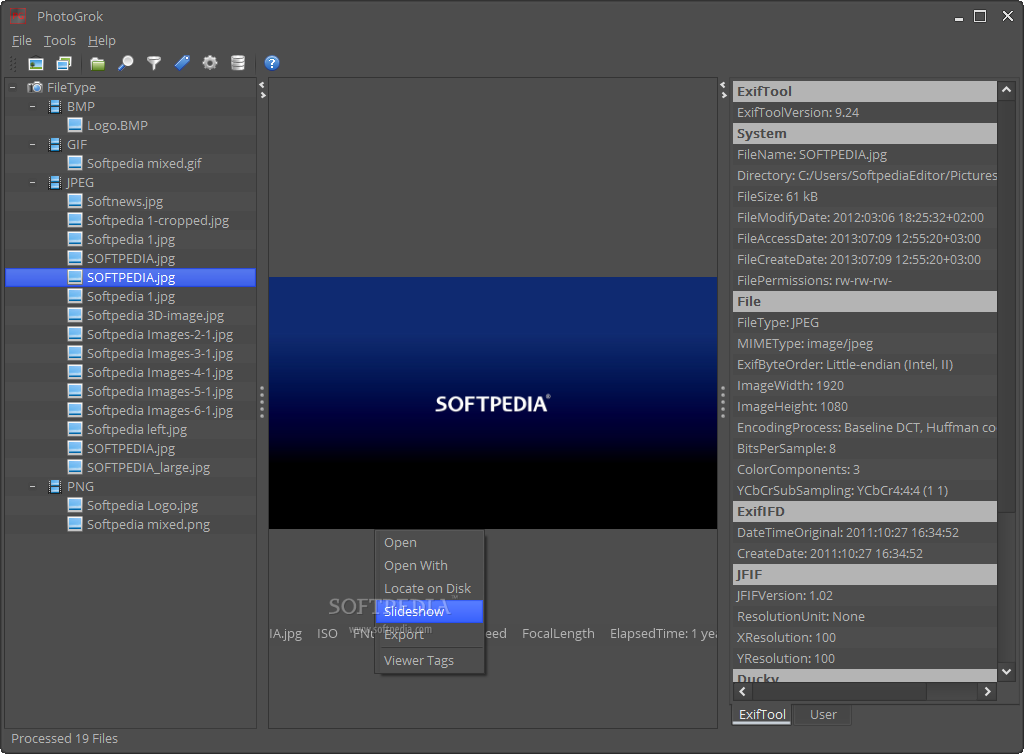Click the film icon beside JPEG

[56, 182]
